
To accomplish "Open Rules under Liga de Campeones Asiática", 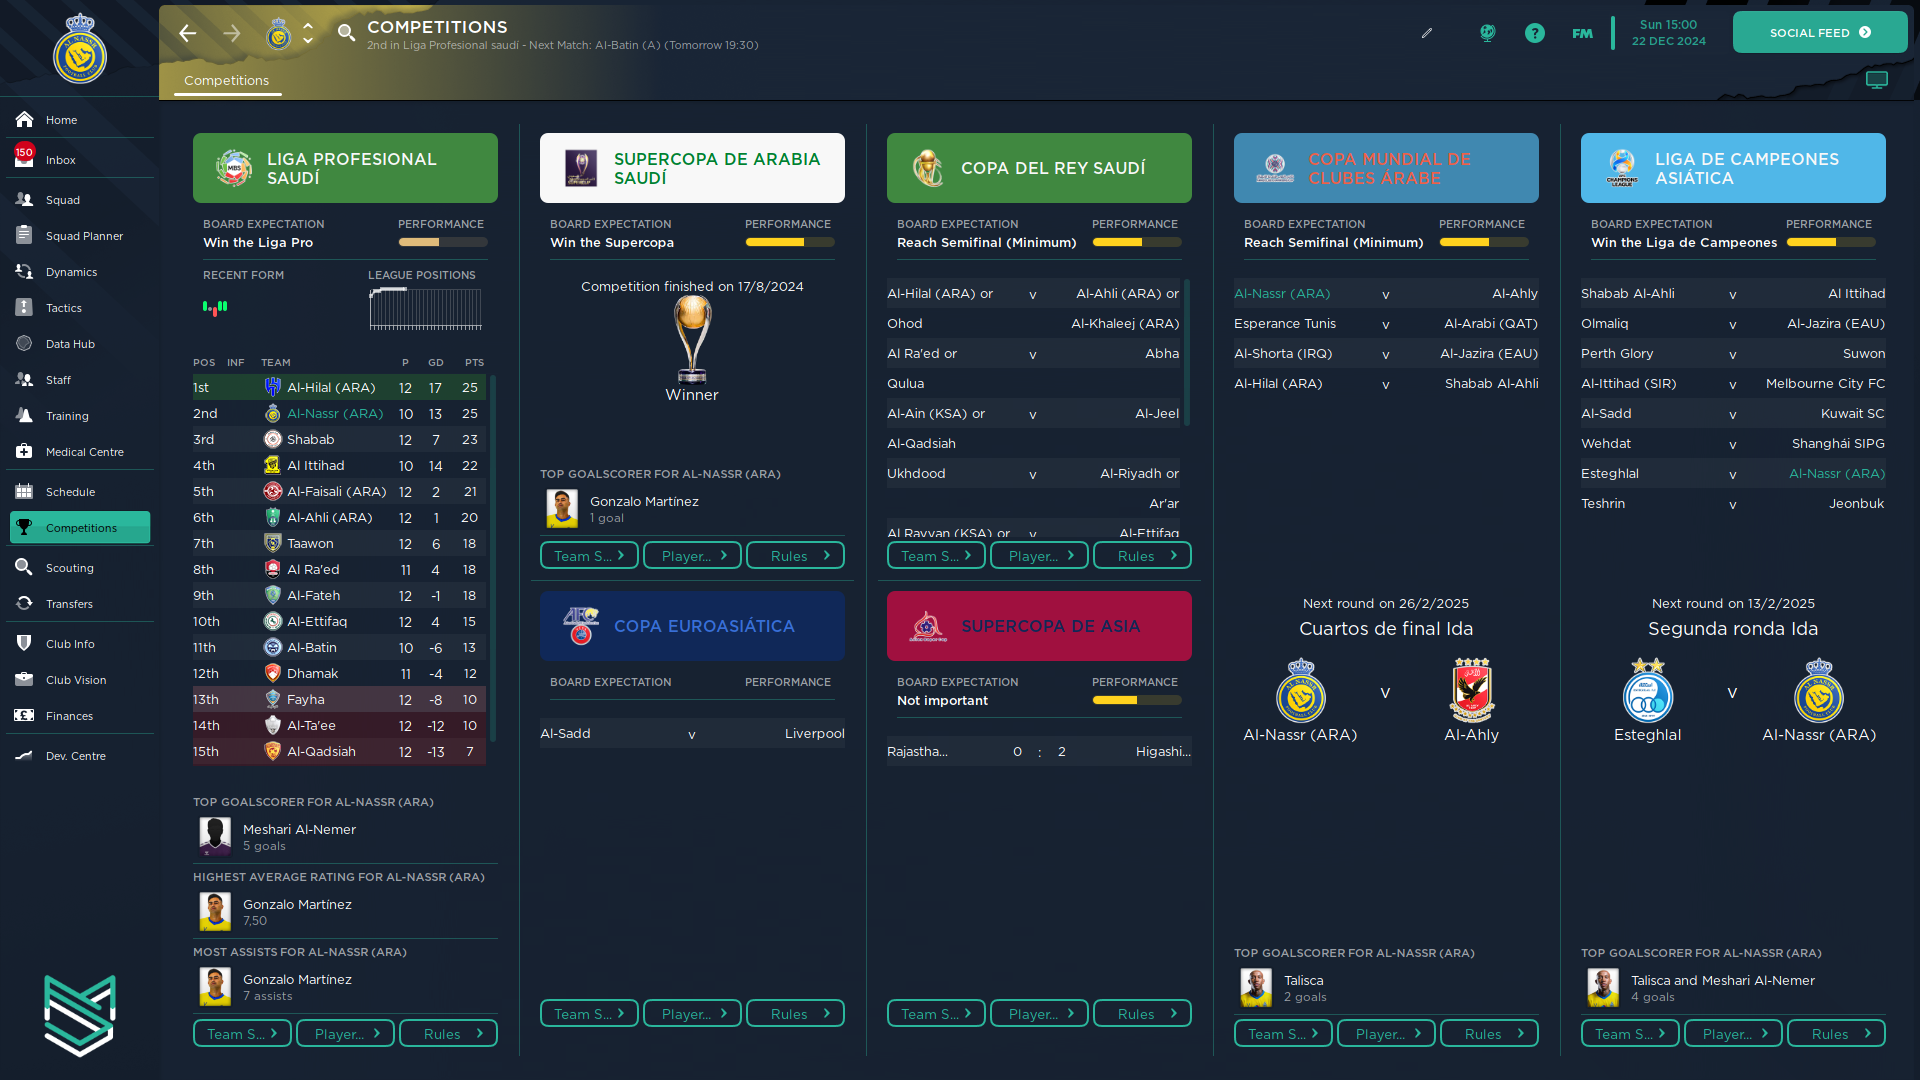I will pyautogui.click(x=1836, y=1034).
